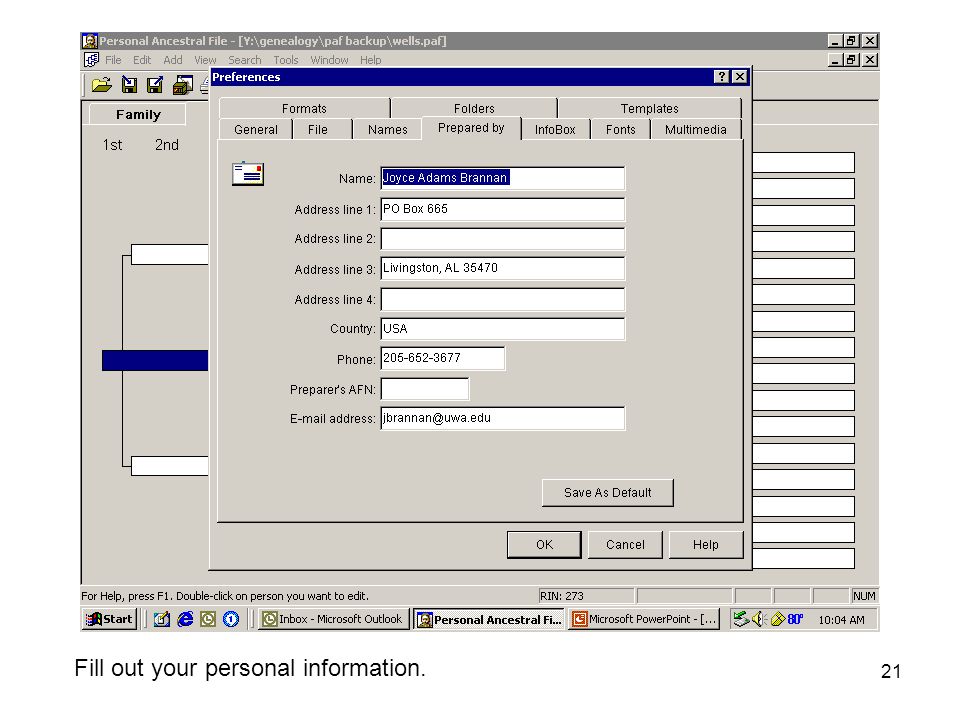This screenshot has width=960, height=720.
Task: Switch to the Formats tab
Action: pos(304,108)
